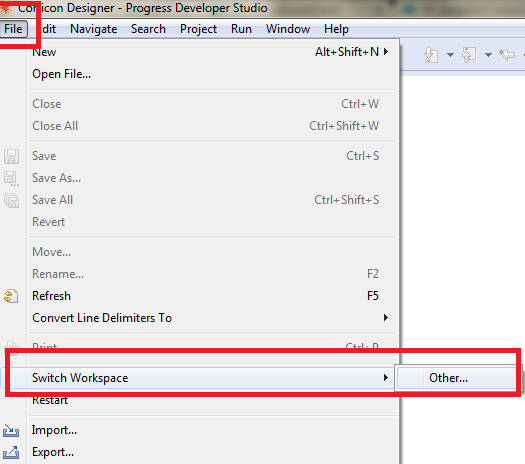
Task: Click the New submenu arrow
Action: coord(386,52)
